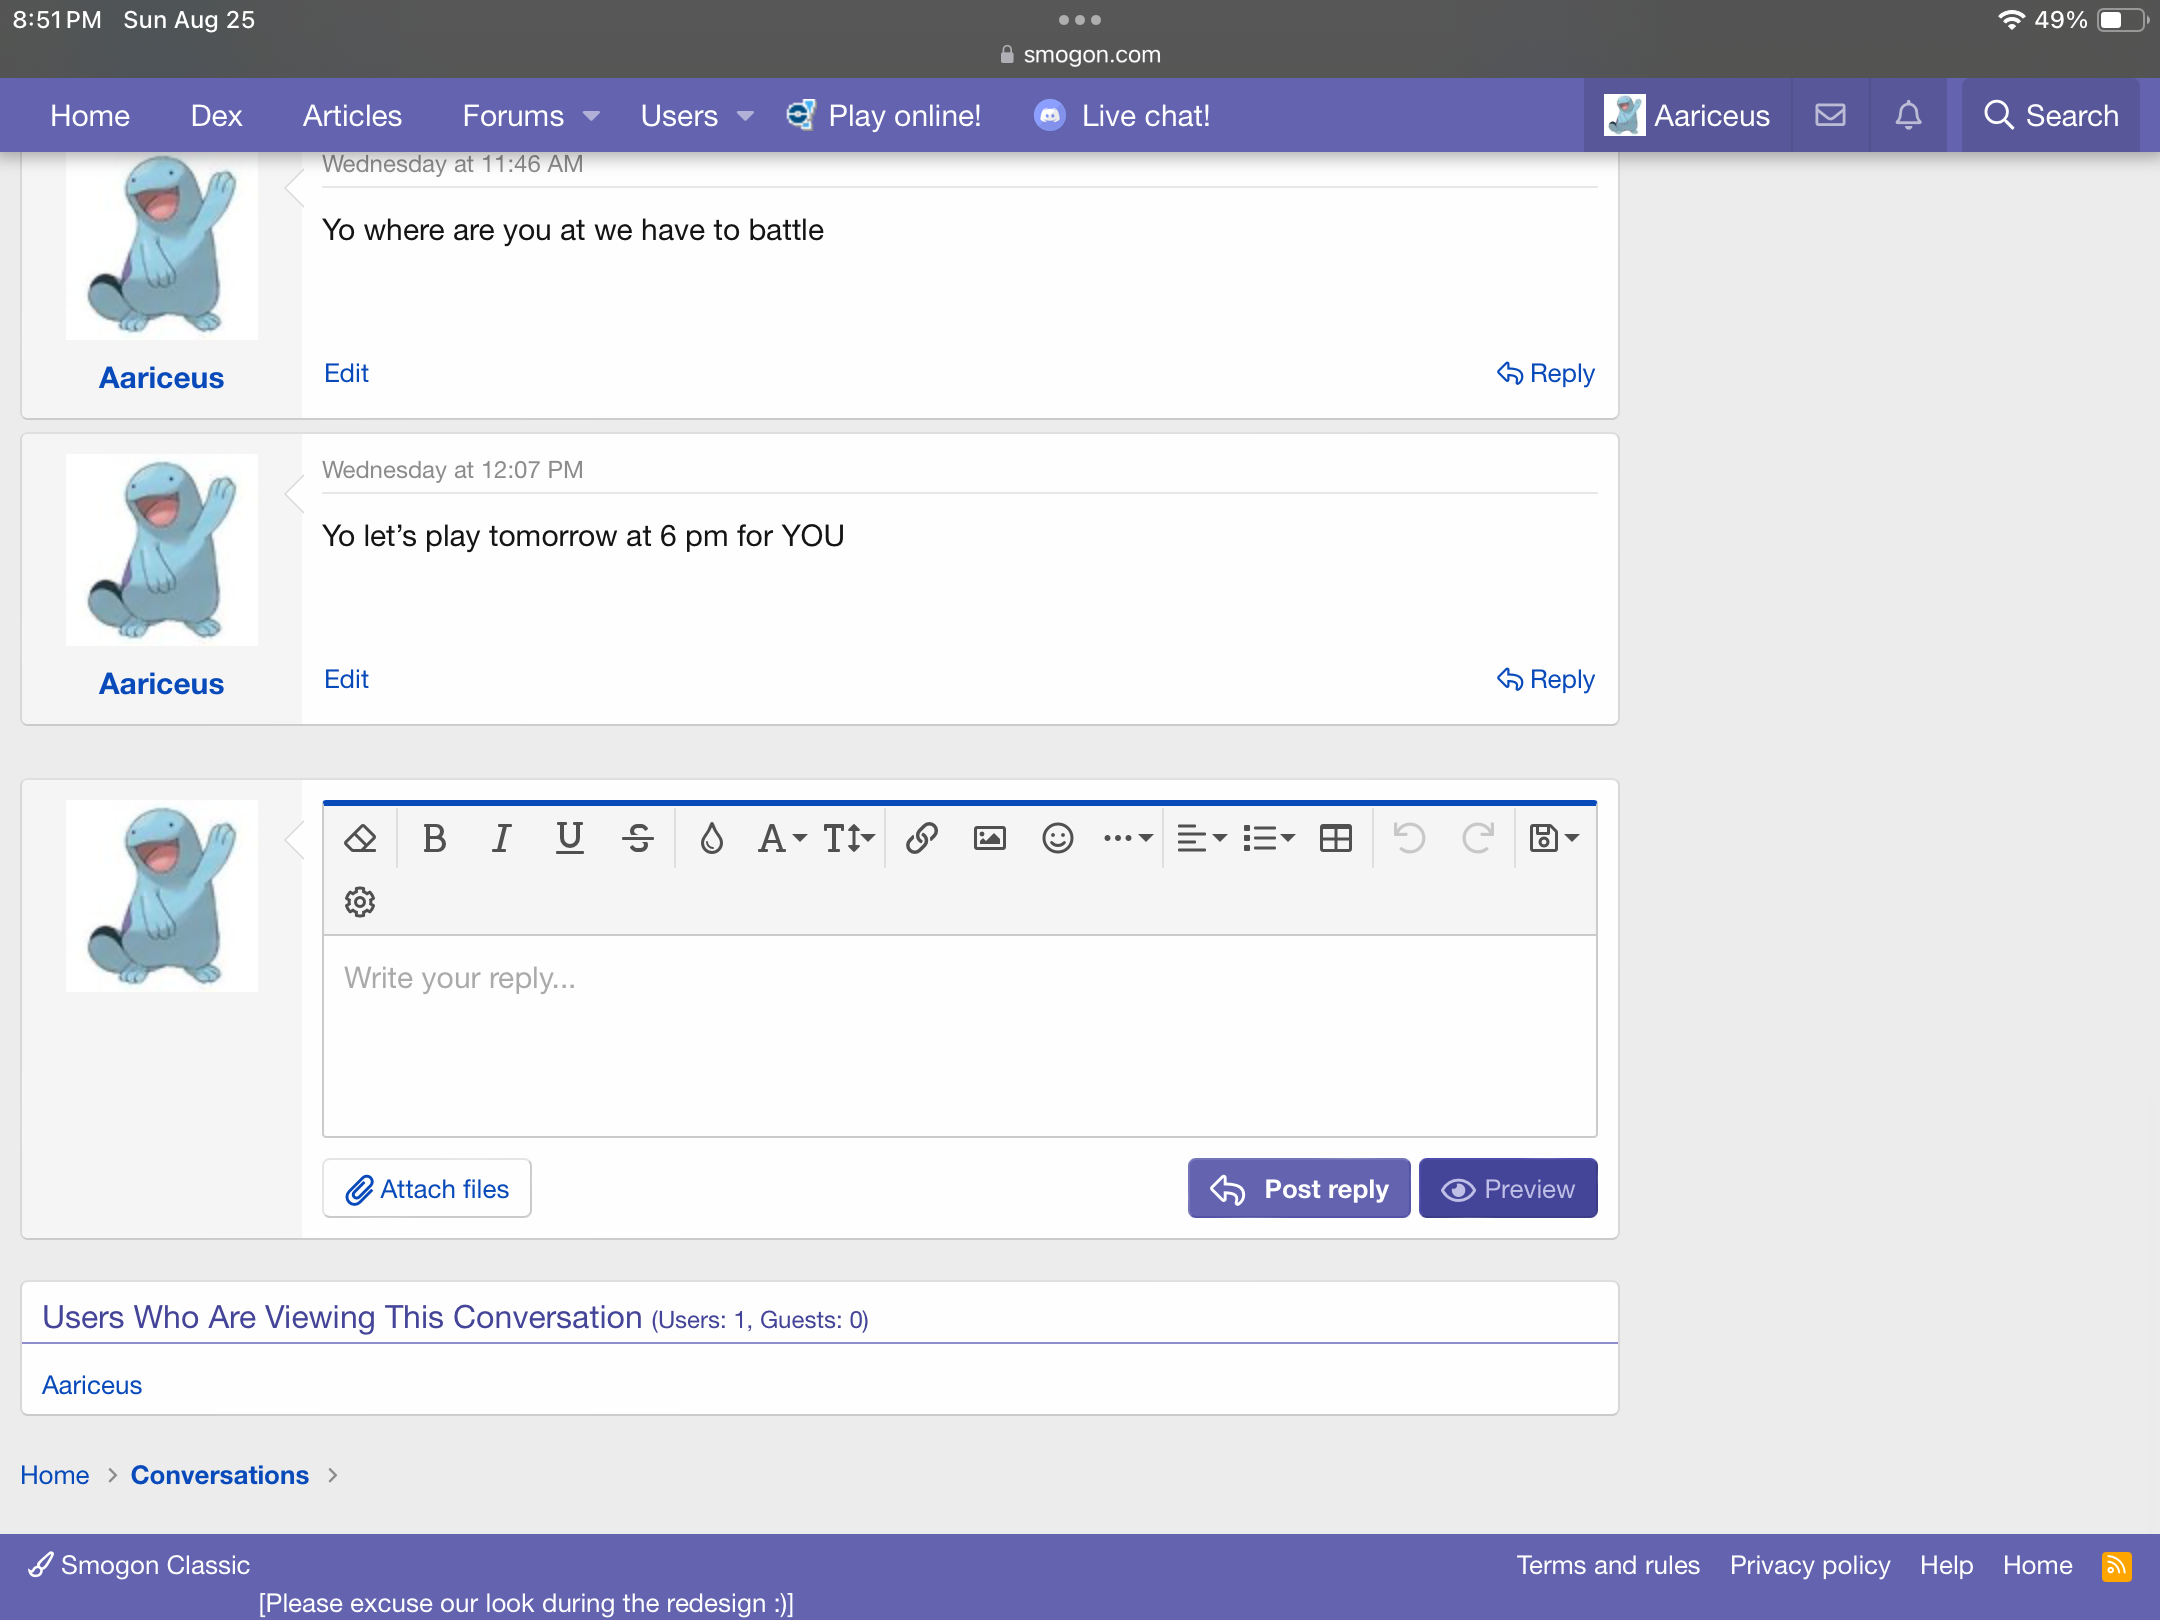Tap the battery status indicator
The height and width of the screenshot is (1620, 2160).
2121,20
